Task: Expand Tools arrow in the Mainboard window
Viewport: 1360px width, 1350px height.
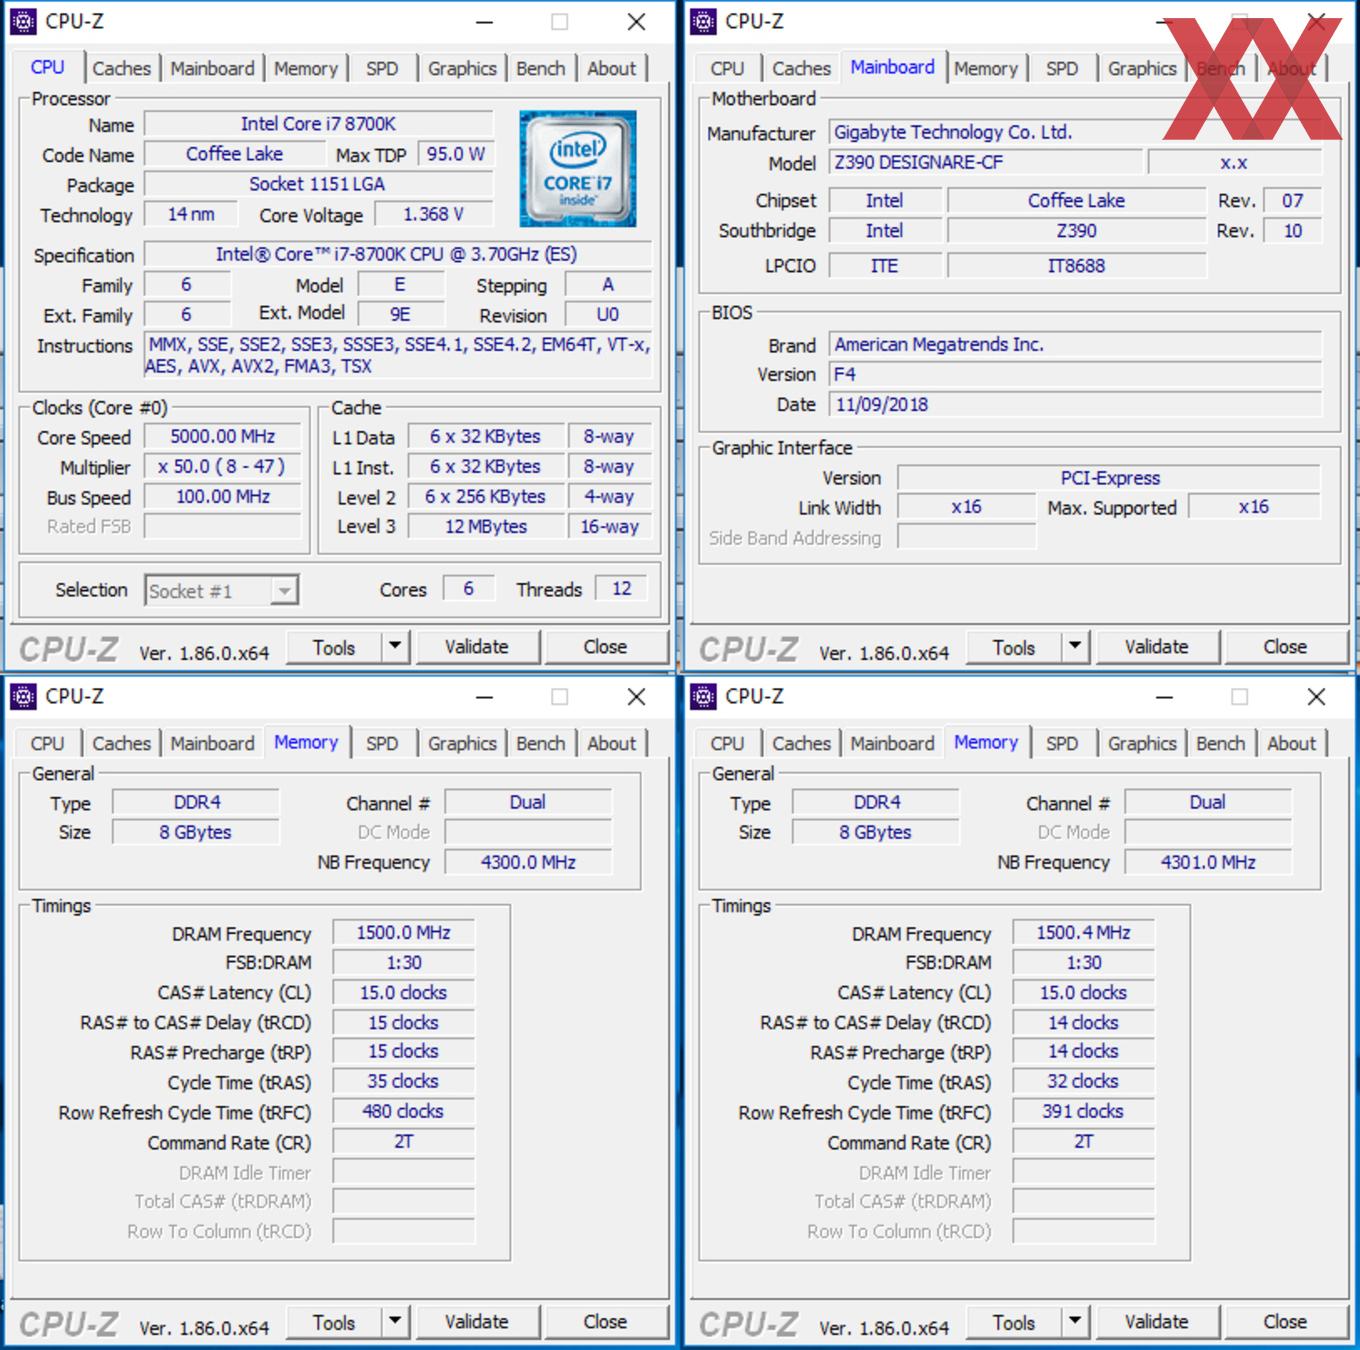Action: [x=1075, y=647]
